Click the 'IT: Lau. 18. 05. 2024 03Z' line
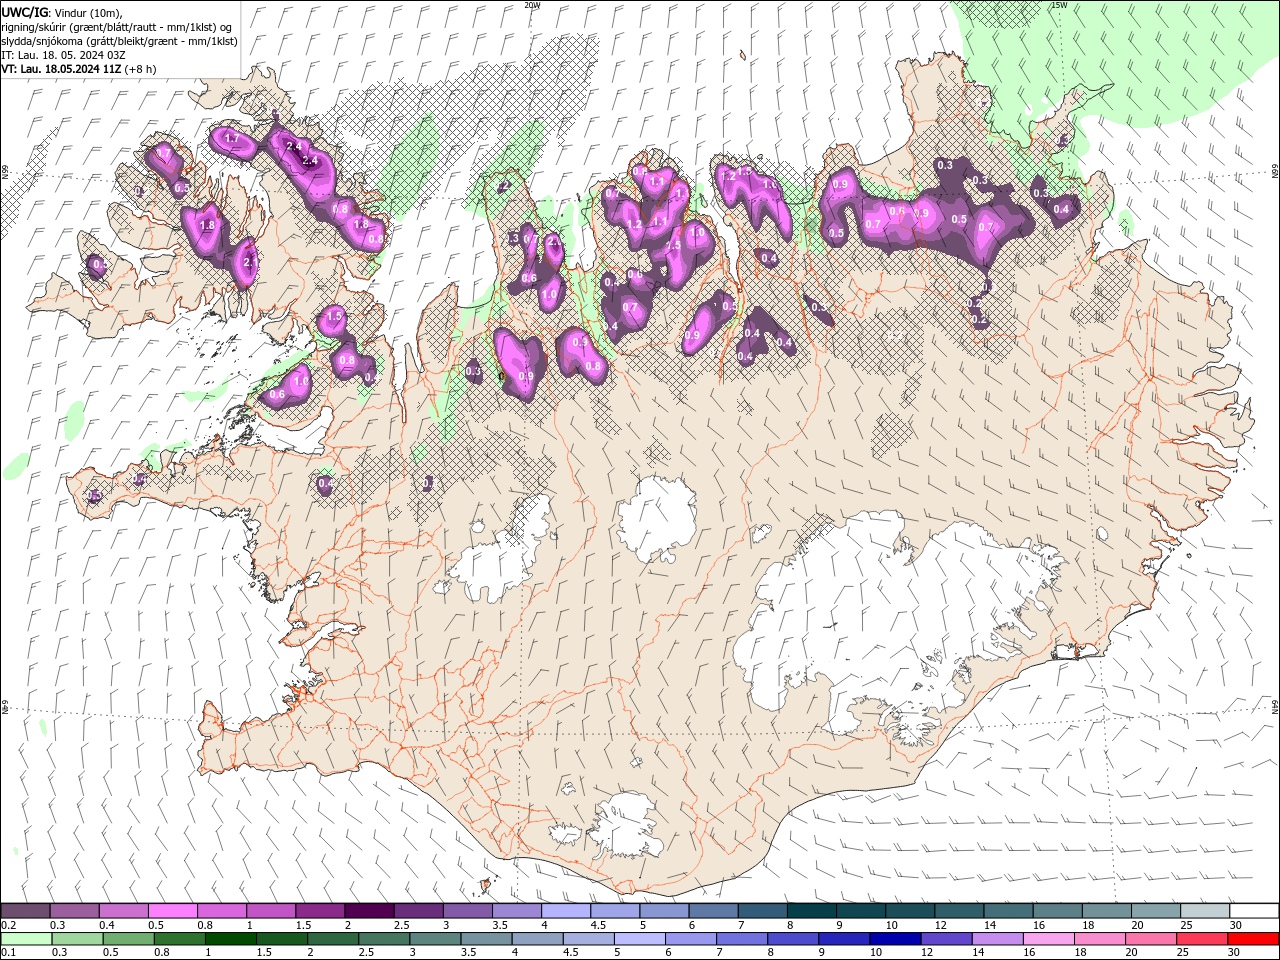The height and width of the screenshot is (960, 1280). 63,55
